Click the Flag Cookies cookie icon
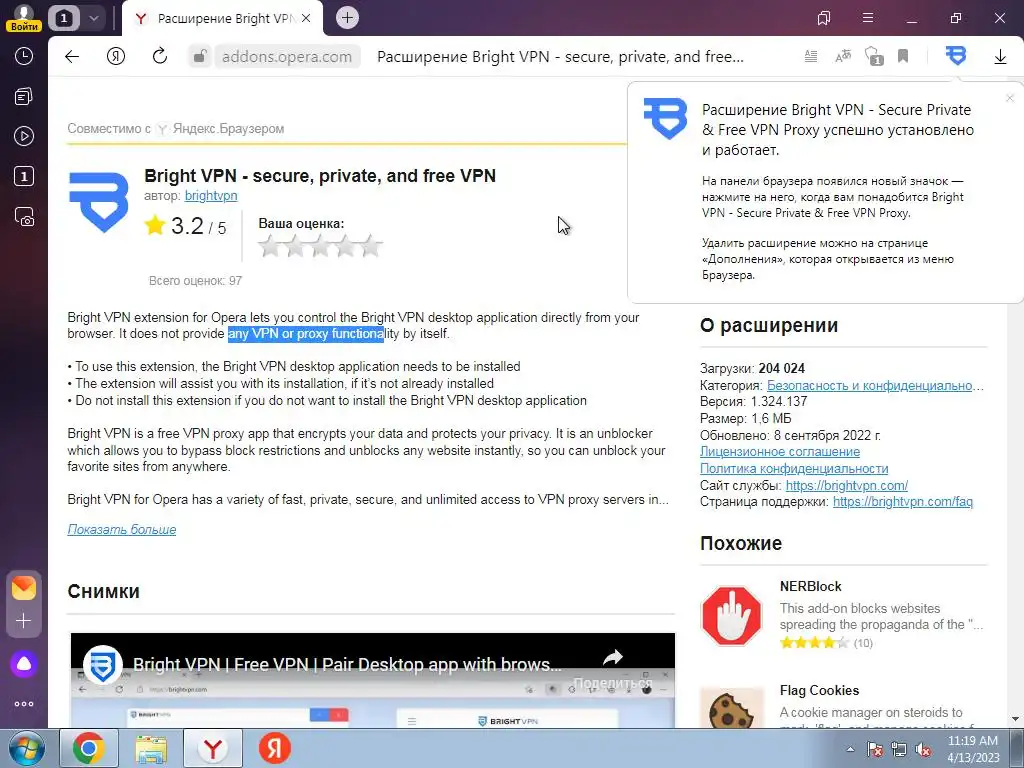Screen dimensions: 1024x768 pyautogui.click(x=731, y=708)
